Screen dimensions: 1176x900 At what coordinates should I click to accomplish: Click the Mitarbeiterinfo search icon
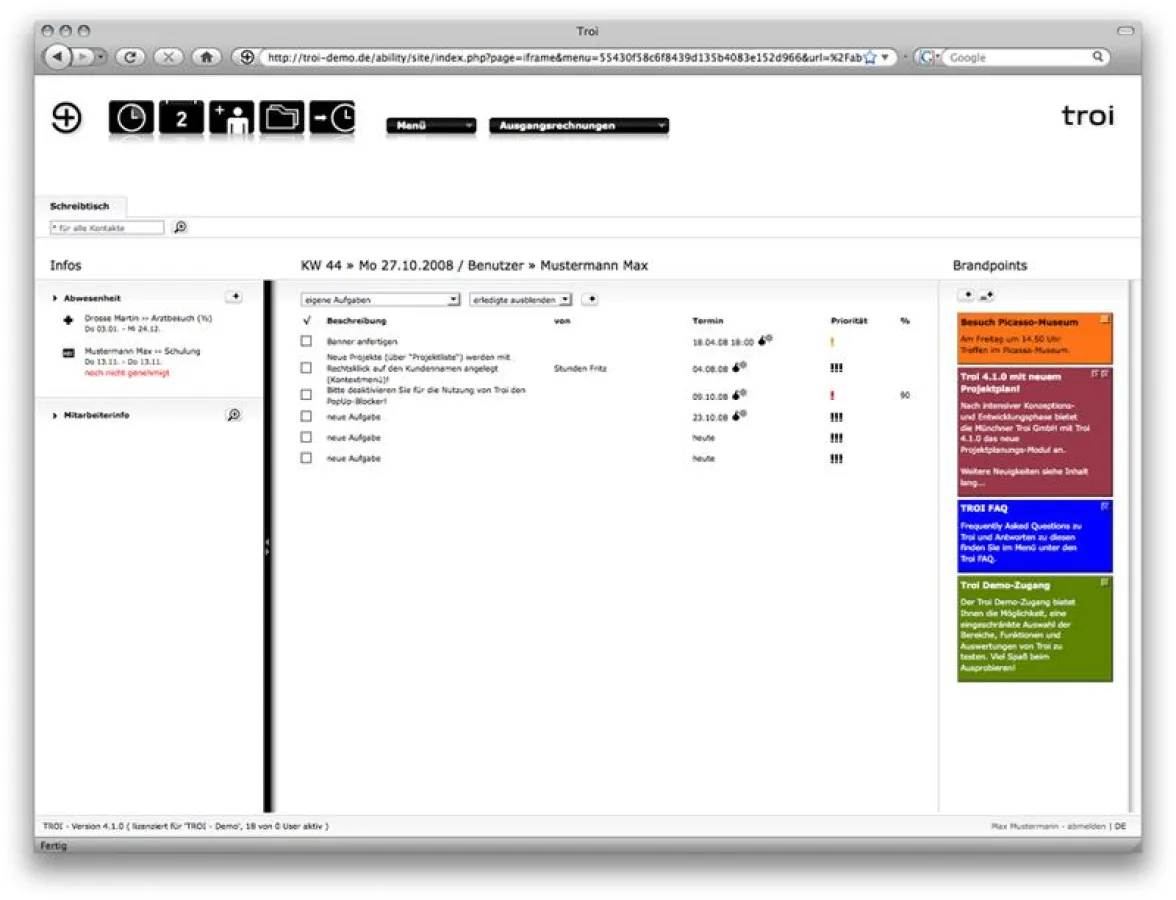(x=233, y=415)
